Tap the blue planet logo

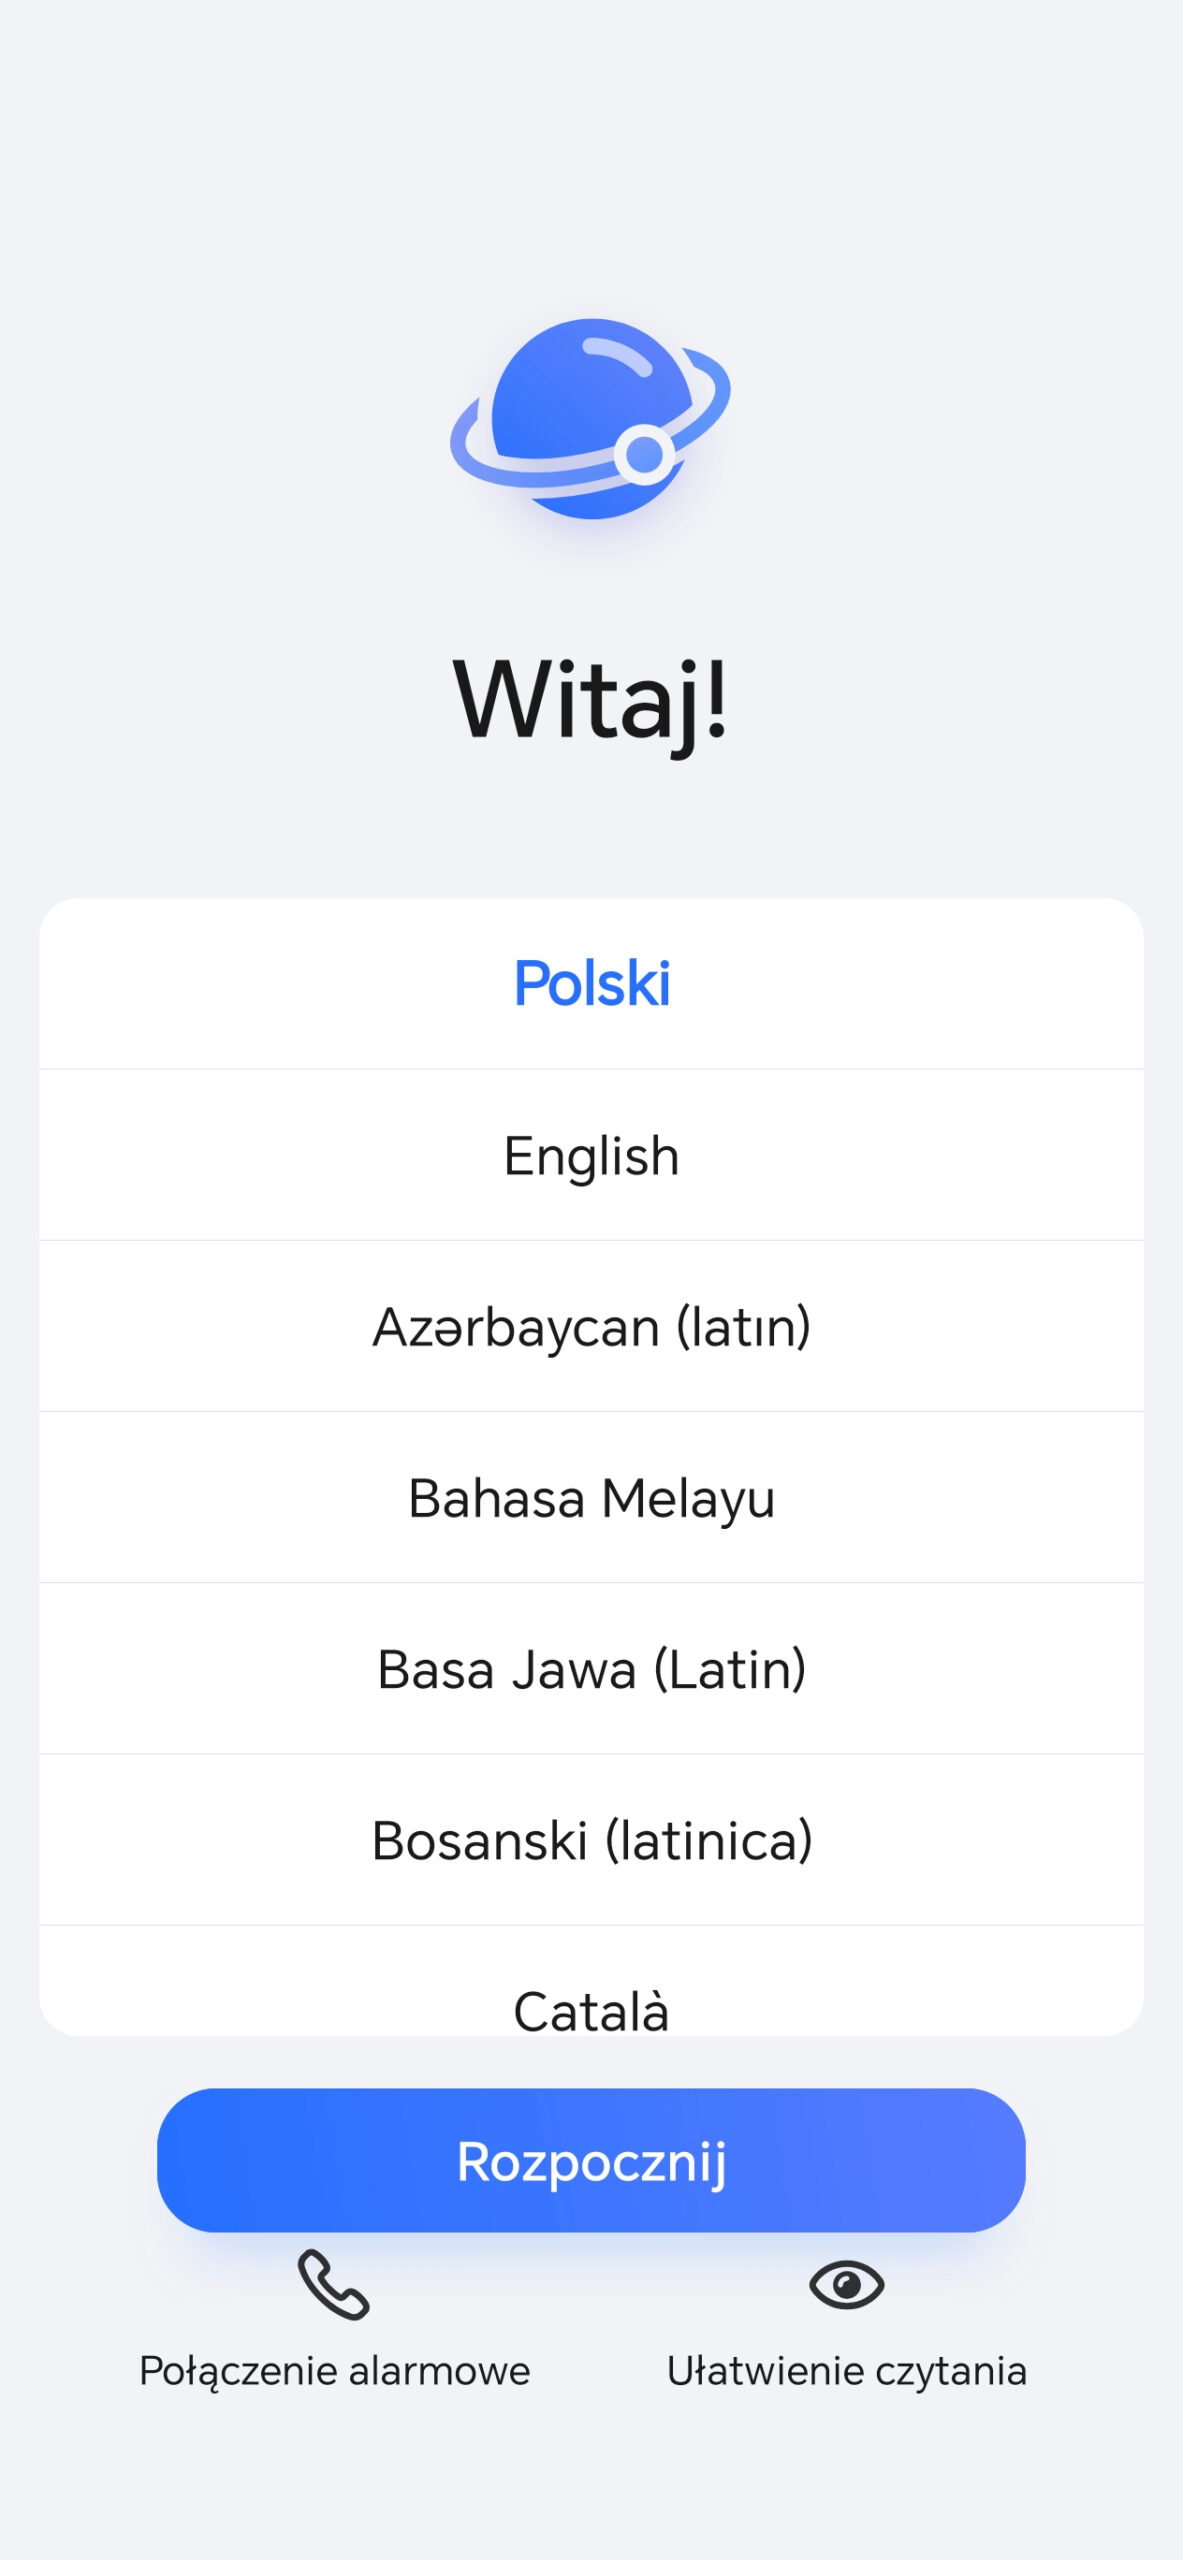[590, 418]
